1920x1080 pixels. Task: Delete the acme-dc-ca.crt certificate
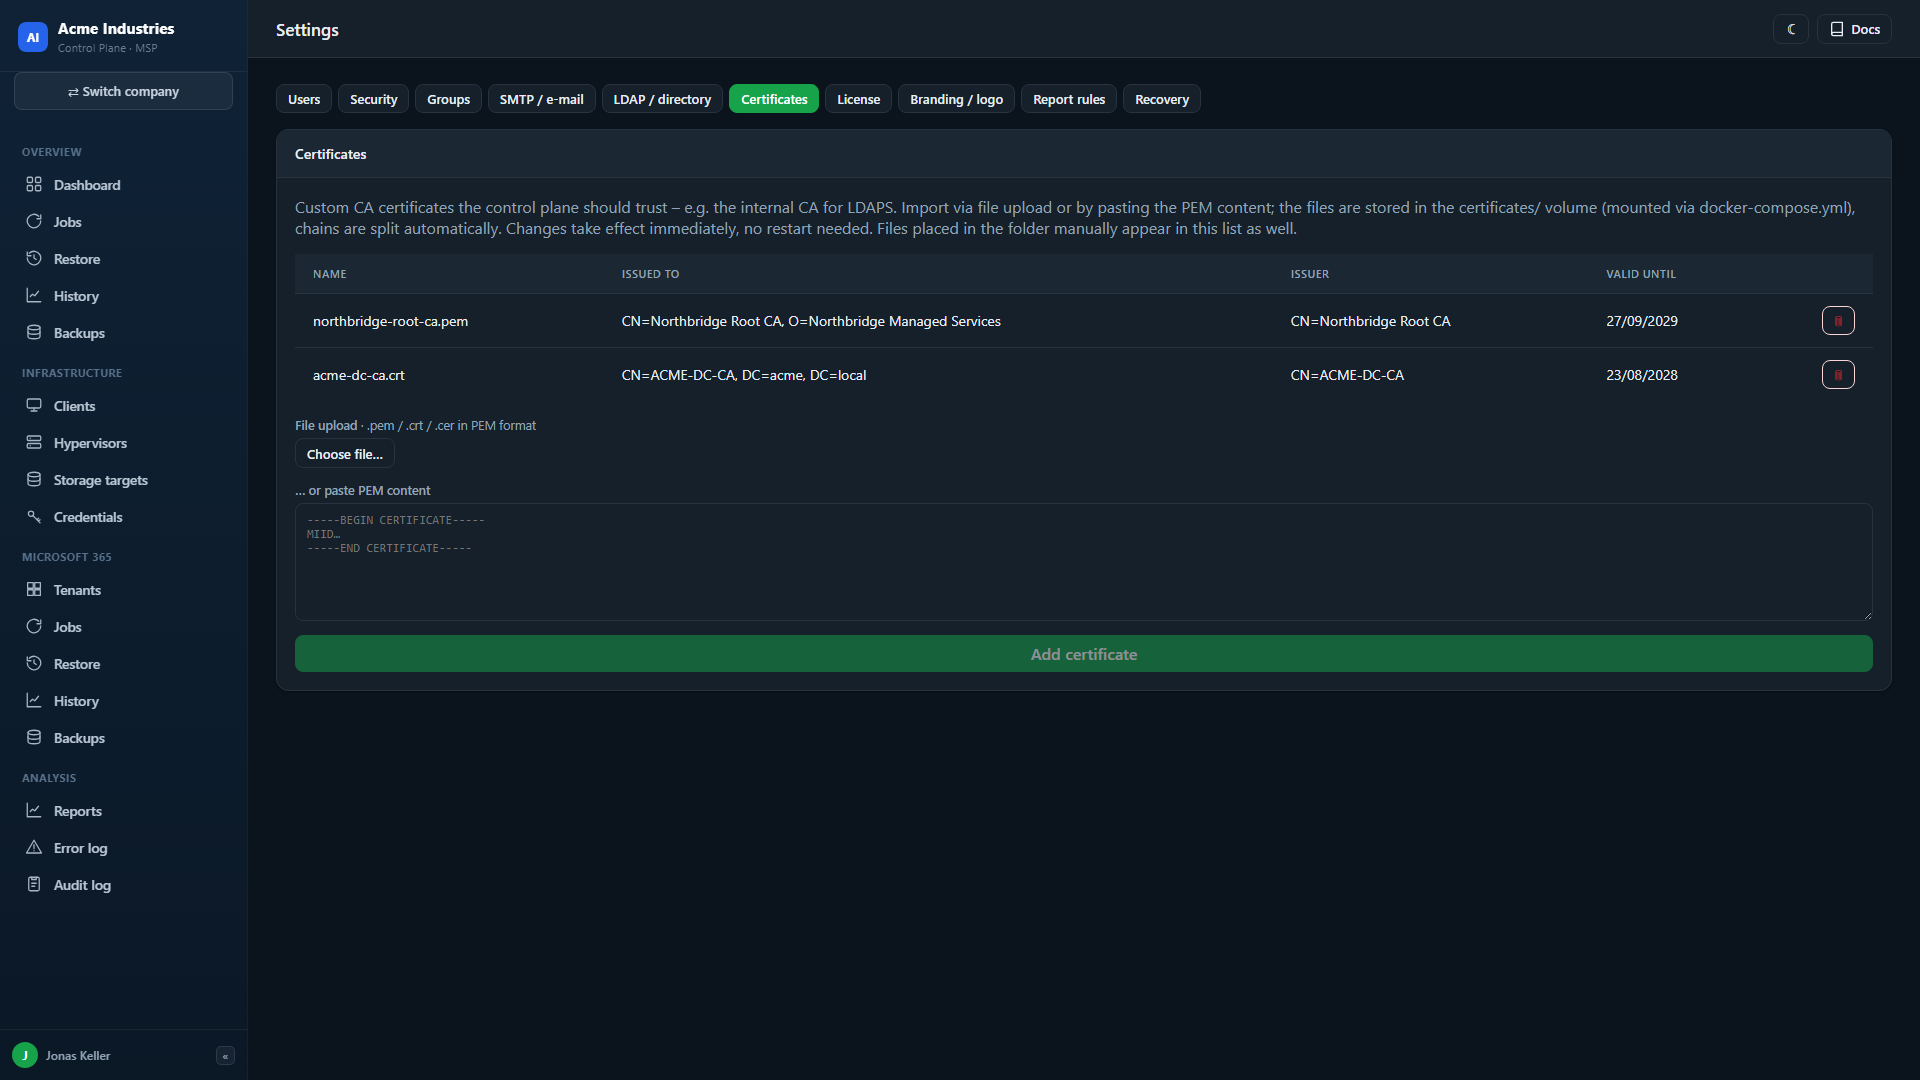[1838, 375]
